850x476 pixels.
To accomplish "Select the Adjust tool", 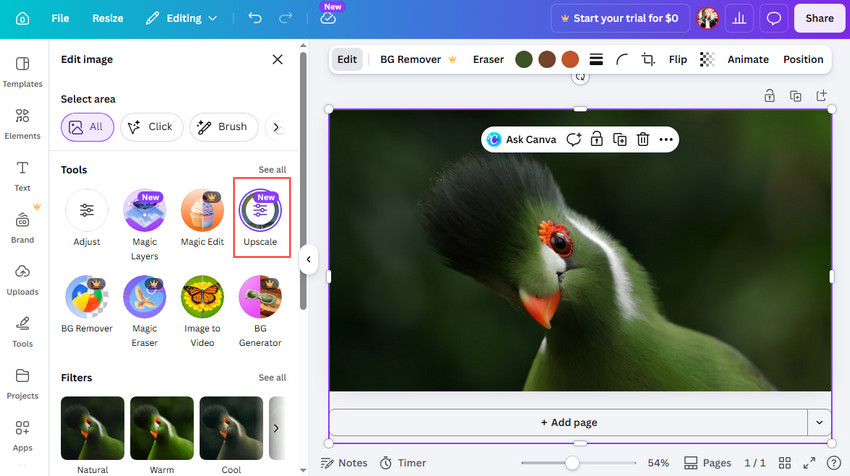I will click(87, 218).
